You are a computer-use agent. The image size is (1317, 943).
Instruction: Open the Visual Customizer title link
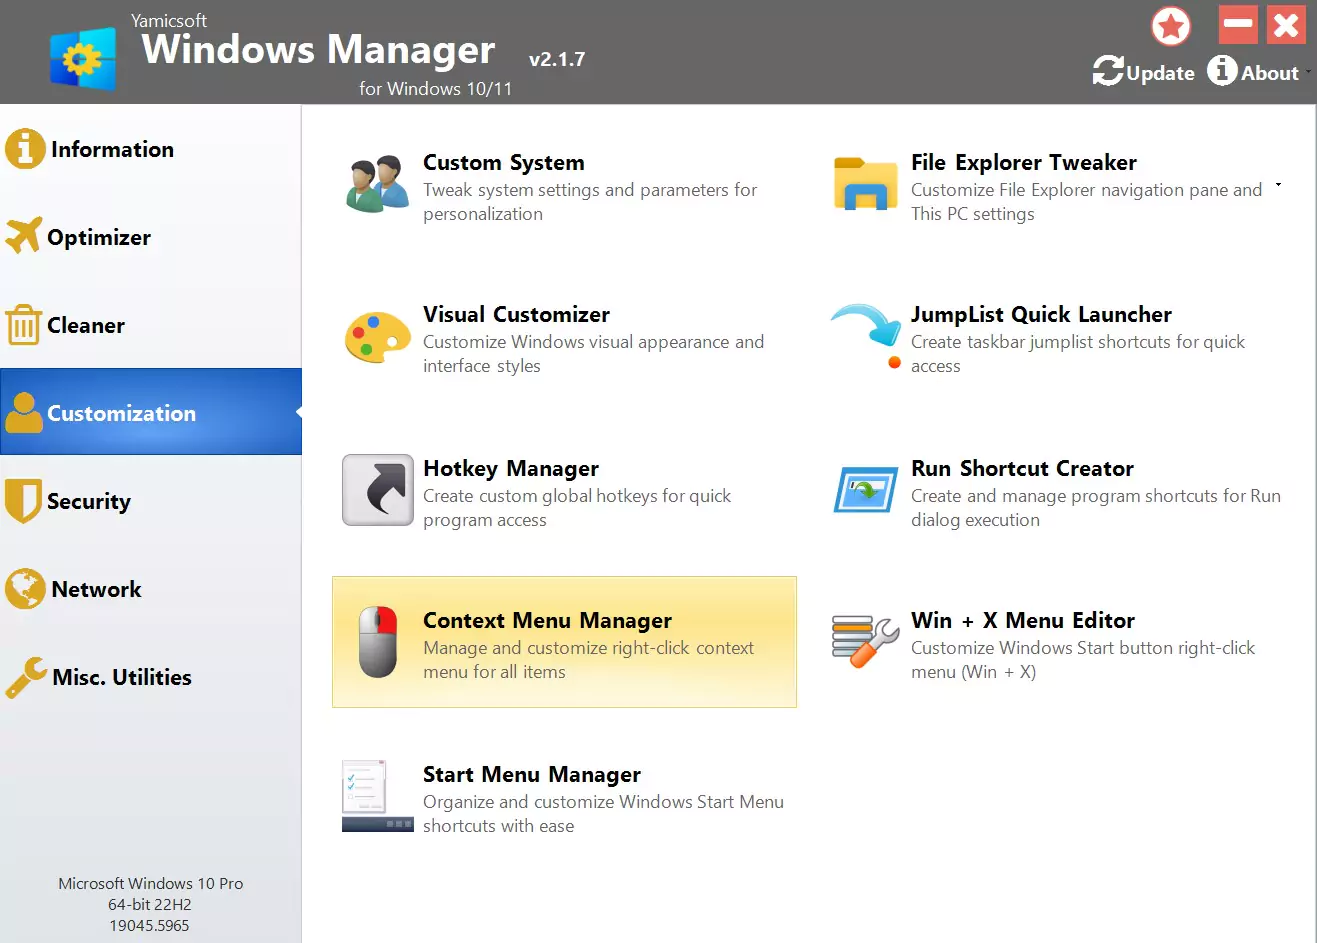tap(516, 314)
